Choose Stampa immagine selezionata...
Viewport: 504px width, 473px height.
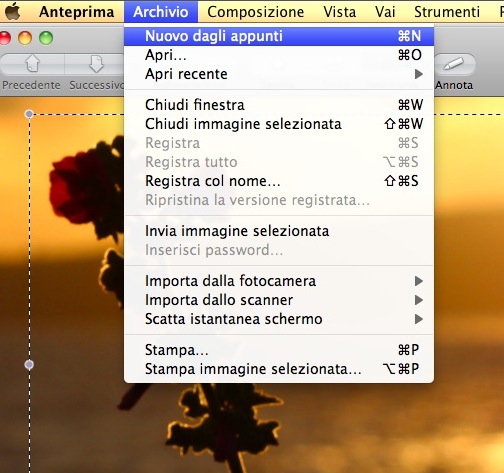tap(279, 369)
